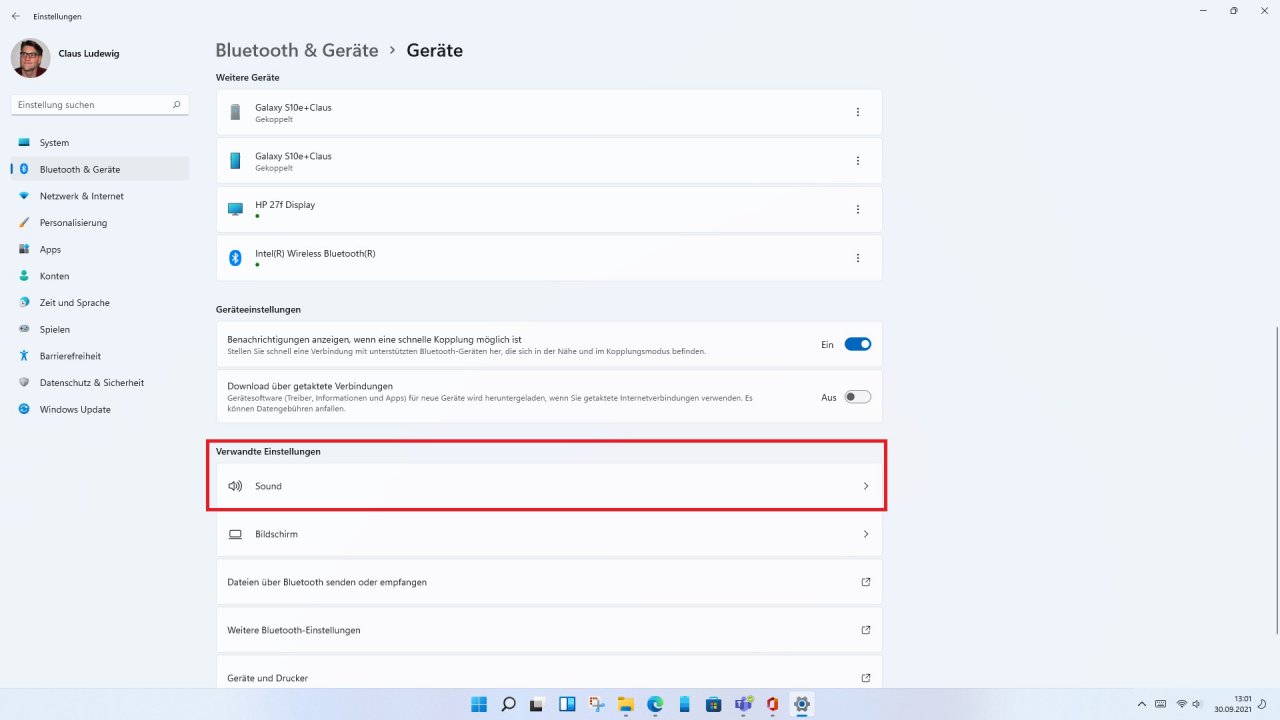Show hidden system tray icons
1280x720 pixels.
(1142, 704)
